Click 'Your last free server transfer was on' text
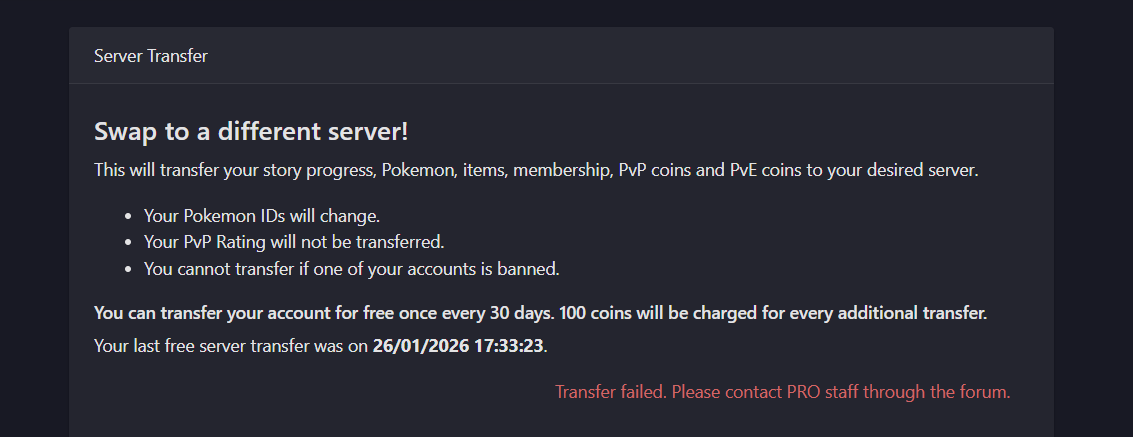 point(230,347)
